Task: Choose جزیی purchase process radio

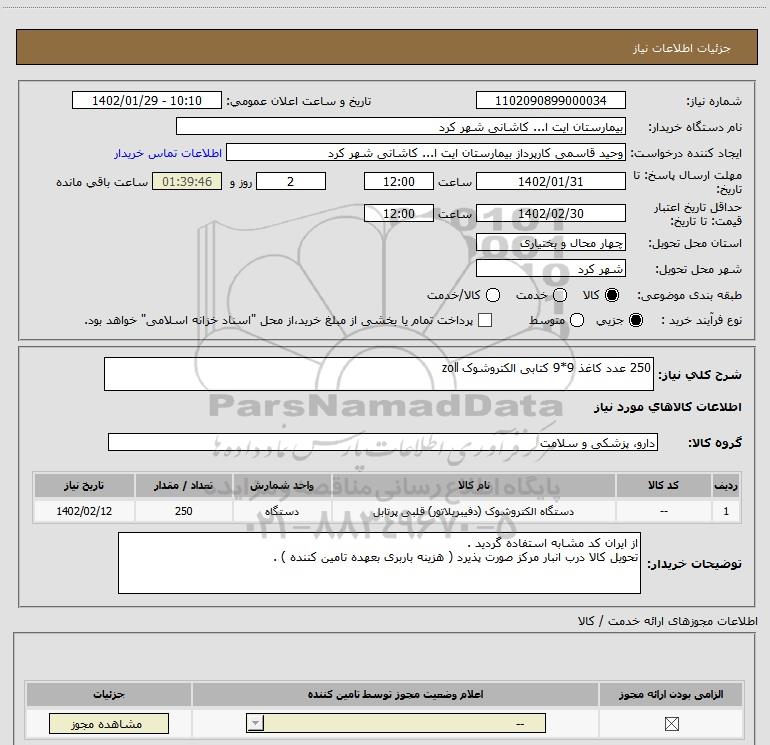Action: click(x=635, y=320)
